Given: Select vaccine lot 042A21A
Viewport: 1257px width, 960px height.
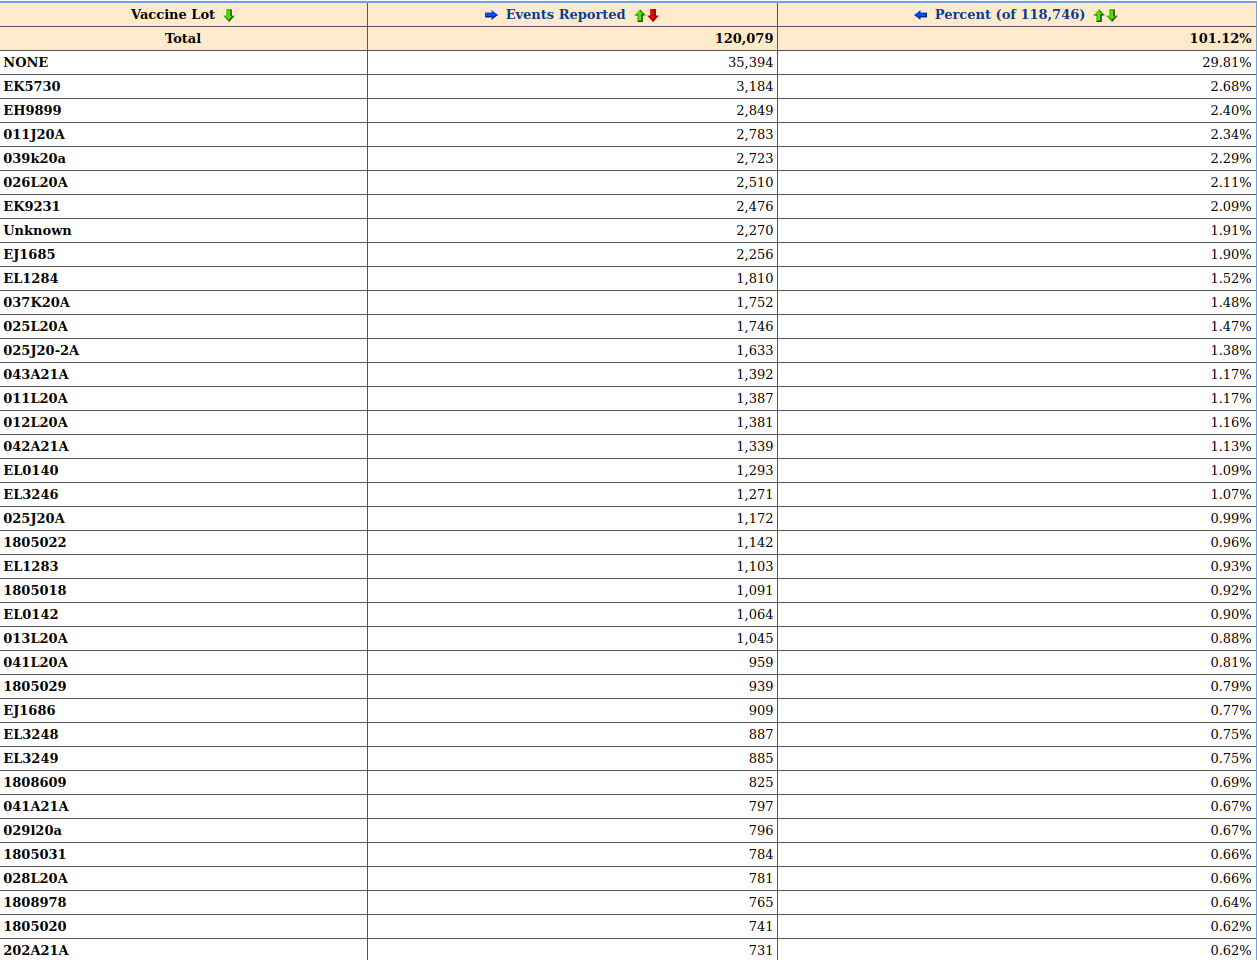Looking at the screenshot, I should 36,446.
